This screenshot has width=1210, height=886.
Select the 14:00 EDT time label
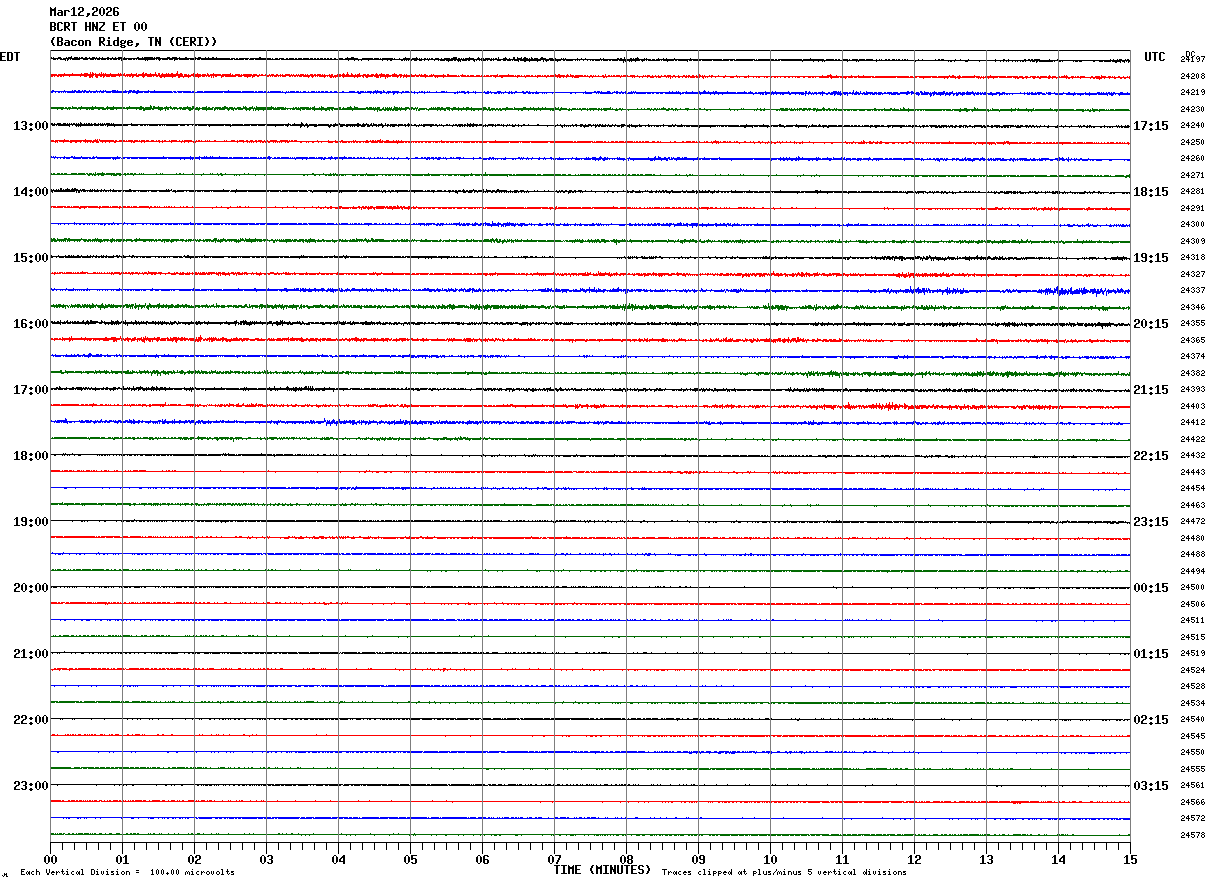(31, 192)
